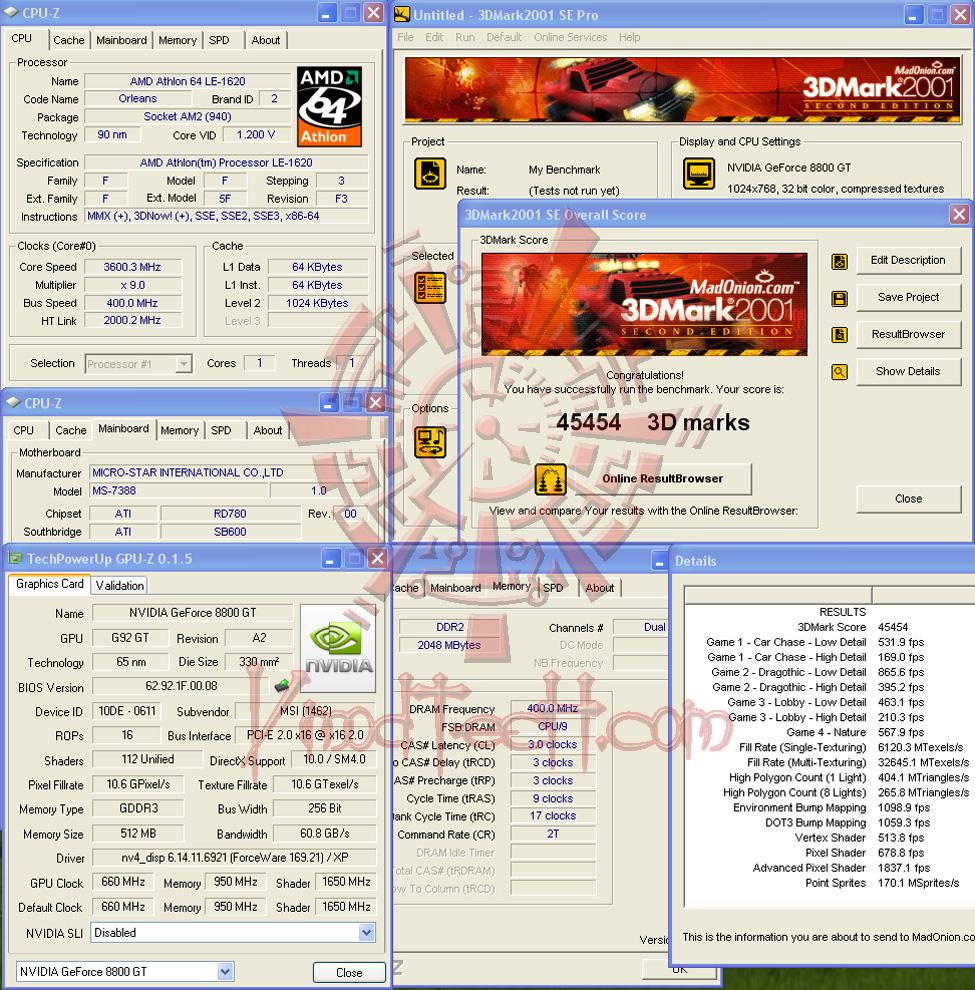Open the File menu in 3DMark2001

[405, 37]
